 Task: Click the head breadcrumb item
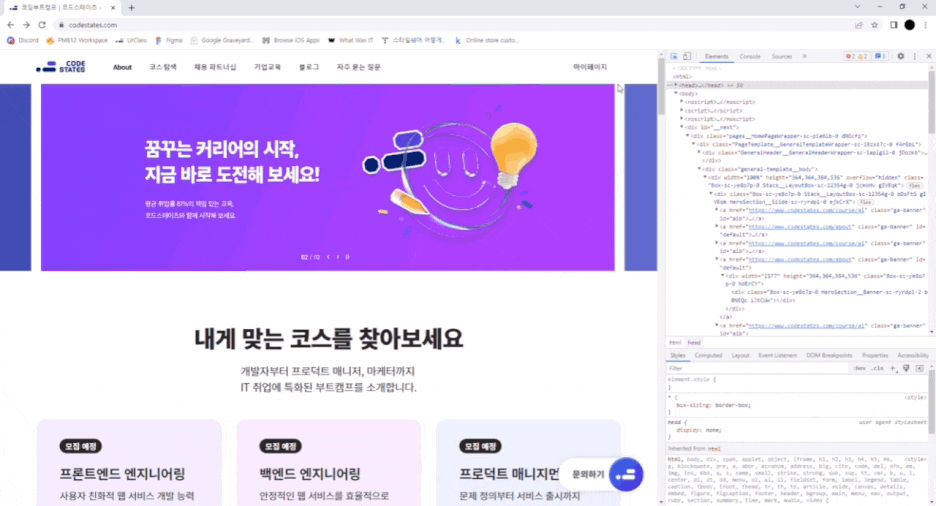(694, 343)
